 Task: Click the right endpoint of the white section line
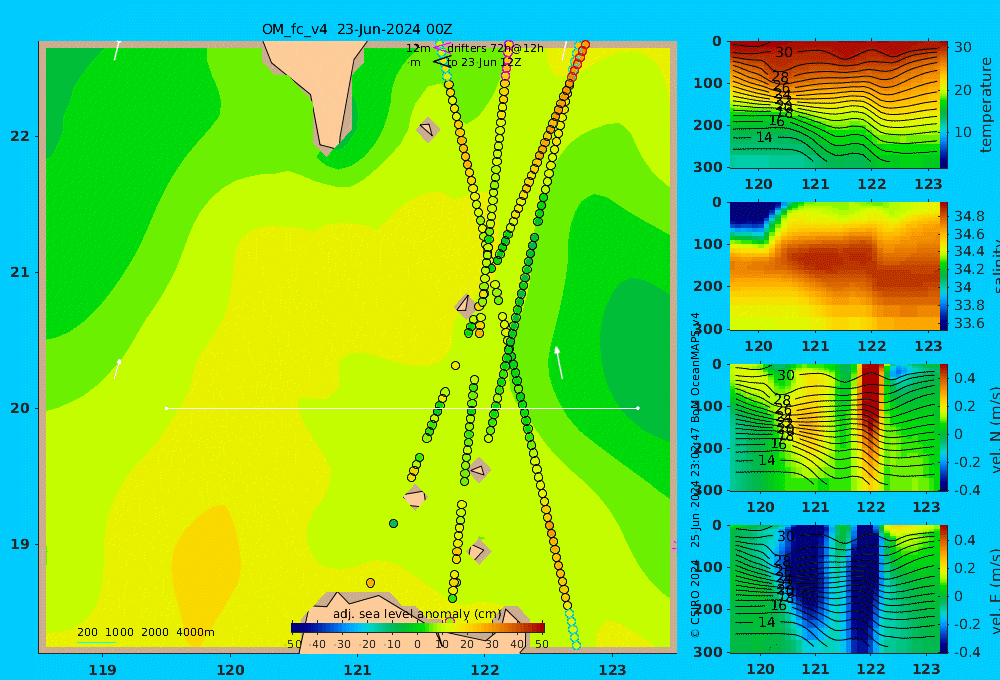[x=638, y=408]
